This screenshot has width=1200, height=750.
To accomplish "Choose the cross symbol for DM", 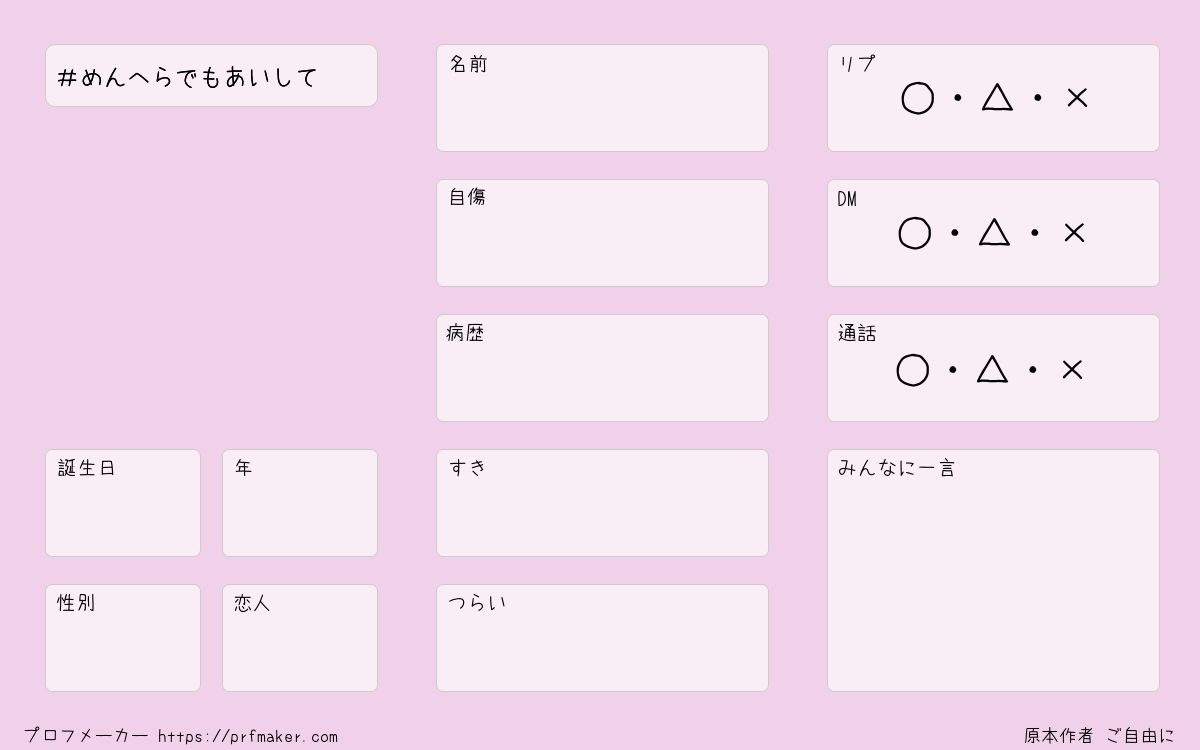I will tap(1074, 233).
